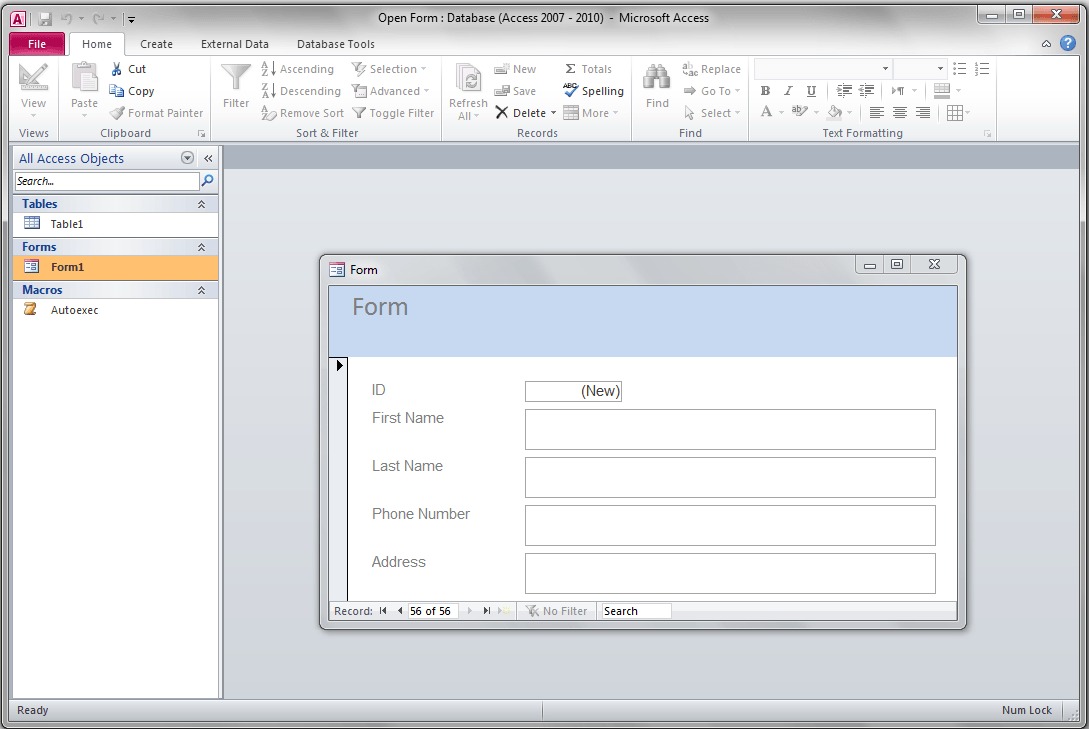Open the External Data tab
1089x729 pixels.
click(x=235, y=44)
